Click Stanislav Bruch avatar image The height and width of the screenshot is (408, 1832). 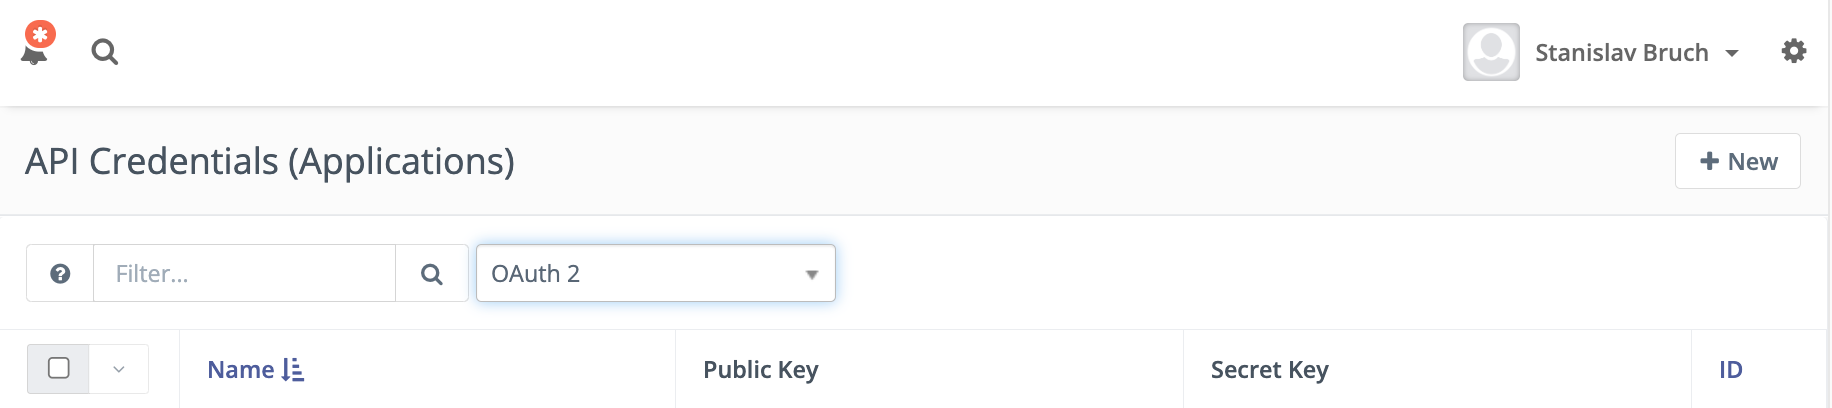coord(1491,52)
